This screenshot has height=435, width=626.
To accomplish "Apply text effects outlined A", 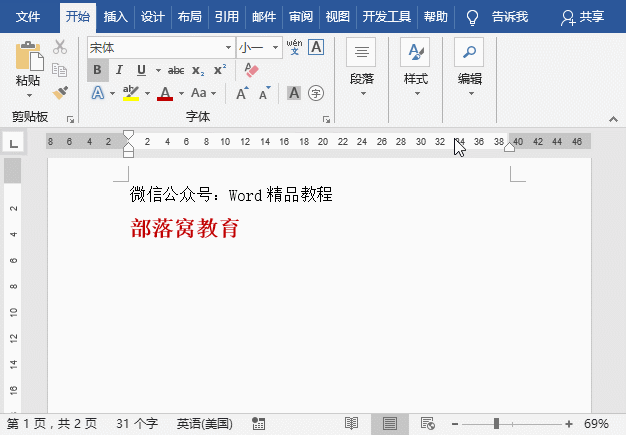I will 98,93.
